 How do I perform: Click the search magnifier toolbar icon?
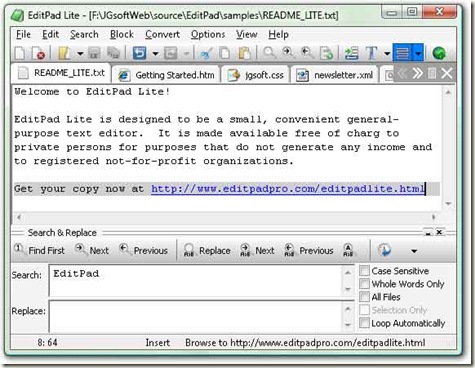point(269,53)
